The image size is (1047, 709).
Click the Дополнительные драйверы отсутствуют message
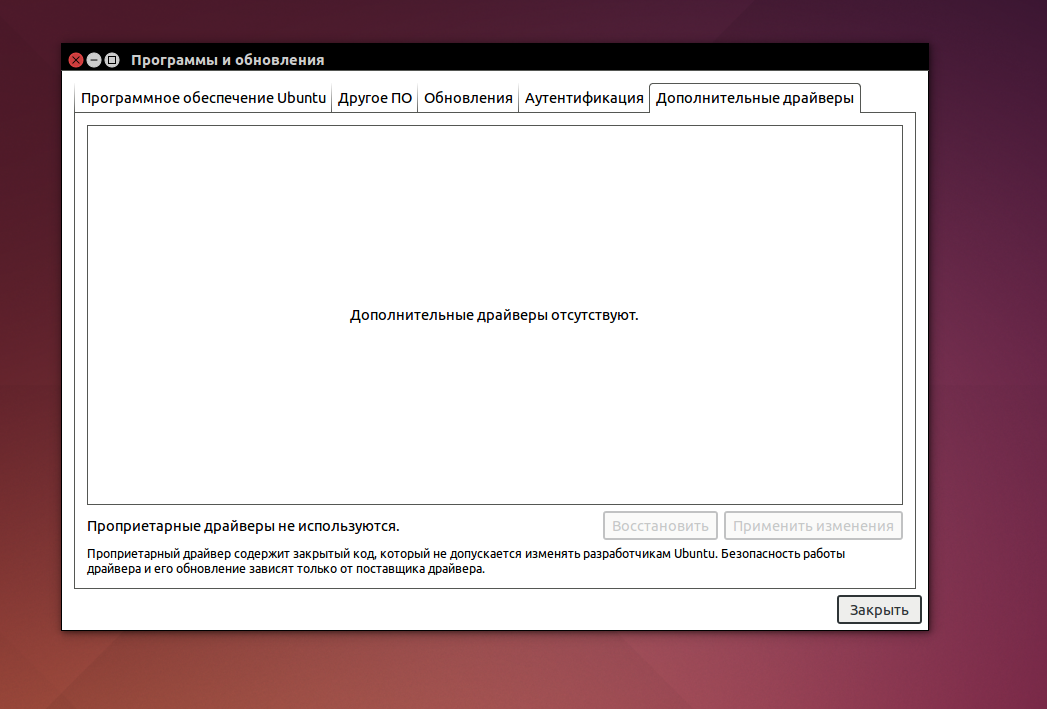[x=494, y=315]
